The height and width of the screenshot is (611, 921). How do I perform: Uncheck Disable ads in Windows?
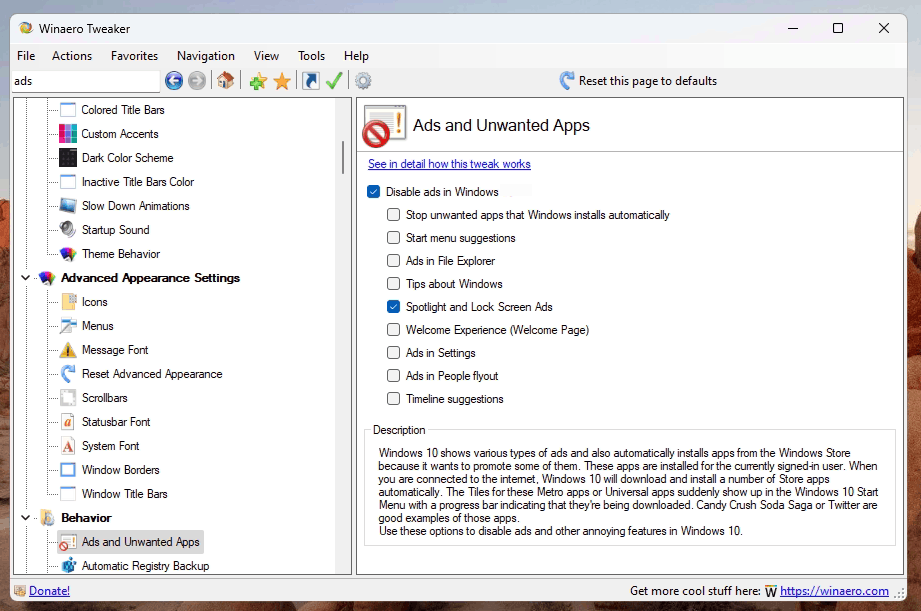374,192
